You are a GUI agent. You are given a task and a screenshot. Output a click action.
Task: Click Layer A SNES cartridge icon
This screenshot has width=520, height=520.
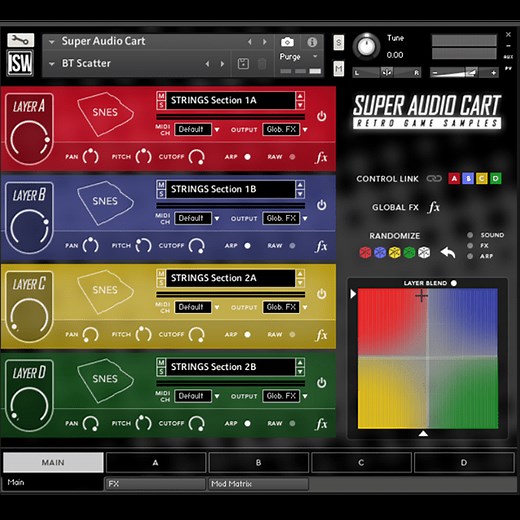pos(105,114)
